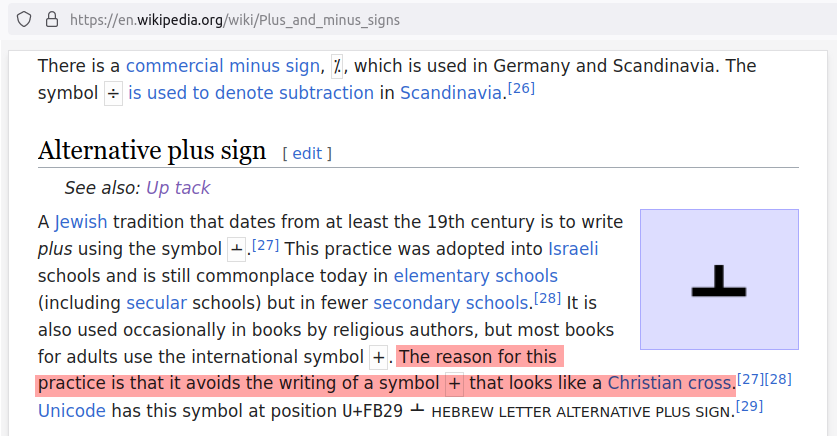Click citation reference 29
The image size is (837, 436).
click(x=749, y=406)
